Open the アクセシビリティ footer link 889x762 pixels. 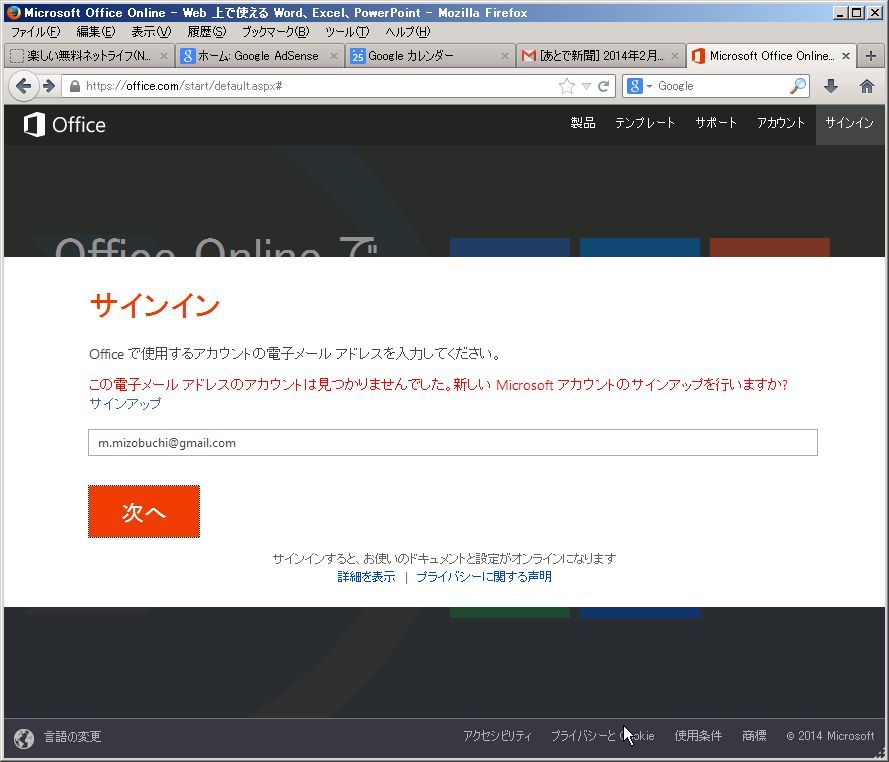click(x=497, y=736)
